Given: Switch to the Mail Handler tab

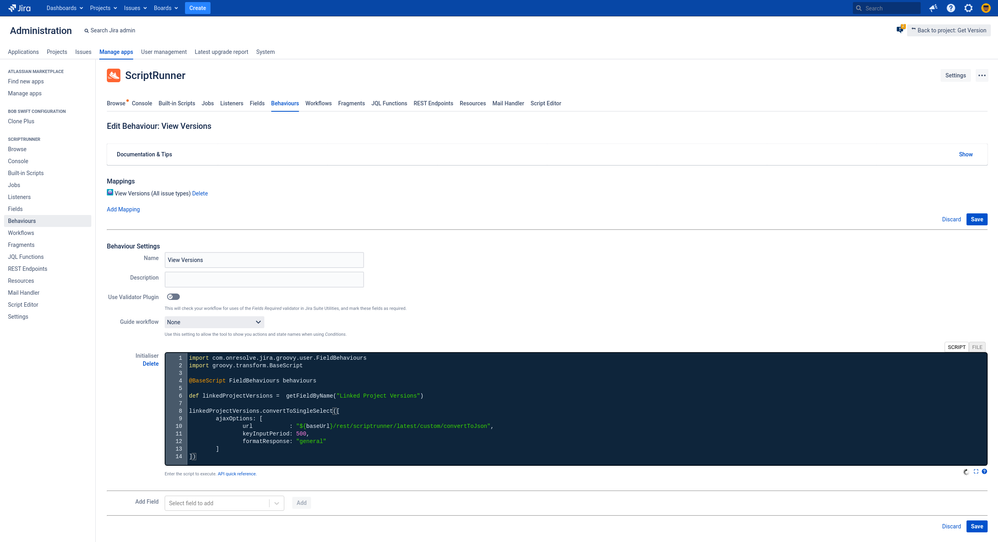Looking at the screenshot, I should pos(508,103).
